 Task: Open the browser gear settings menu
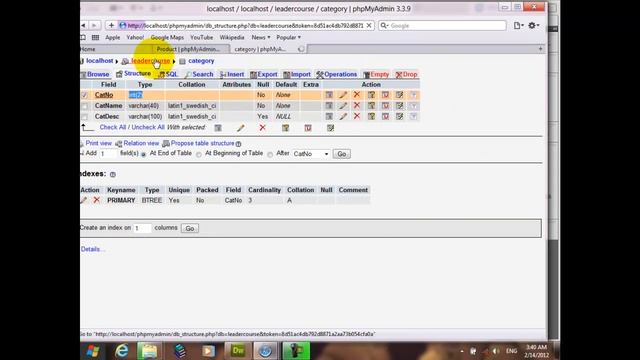[x=533, y=25]
